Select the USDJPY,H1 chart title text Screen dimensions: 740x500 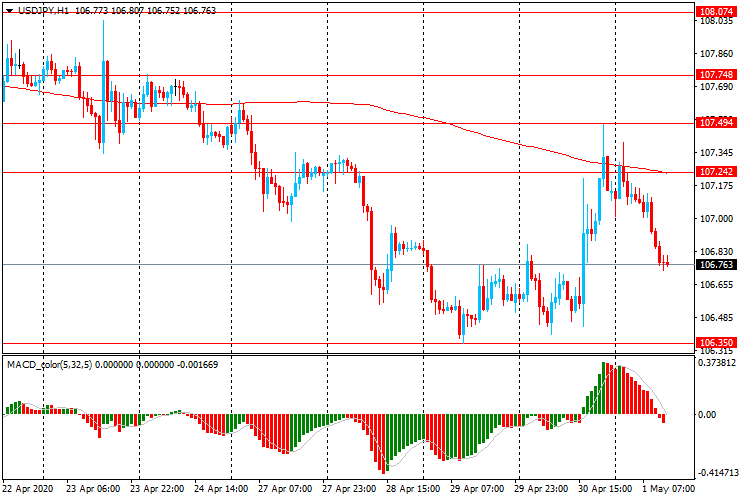(x=43, y=10)
